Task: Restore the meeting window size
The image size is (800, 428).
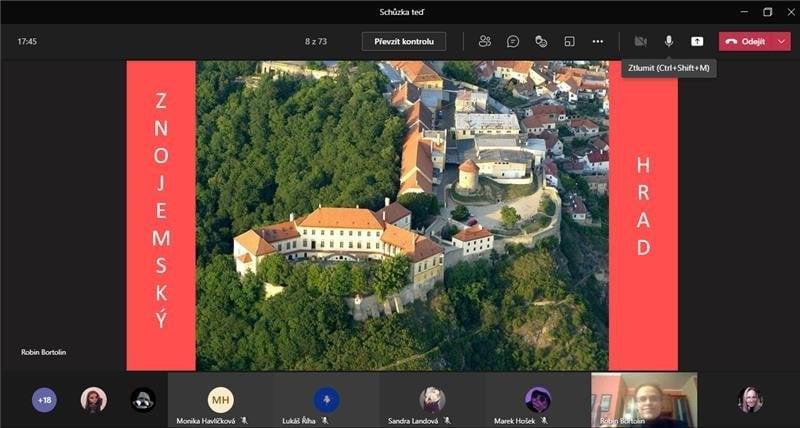Action: tap(767, 12)
